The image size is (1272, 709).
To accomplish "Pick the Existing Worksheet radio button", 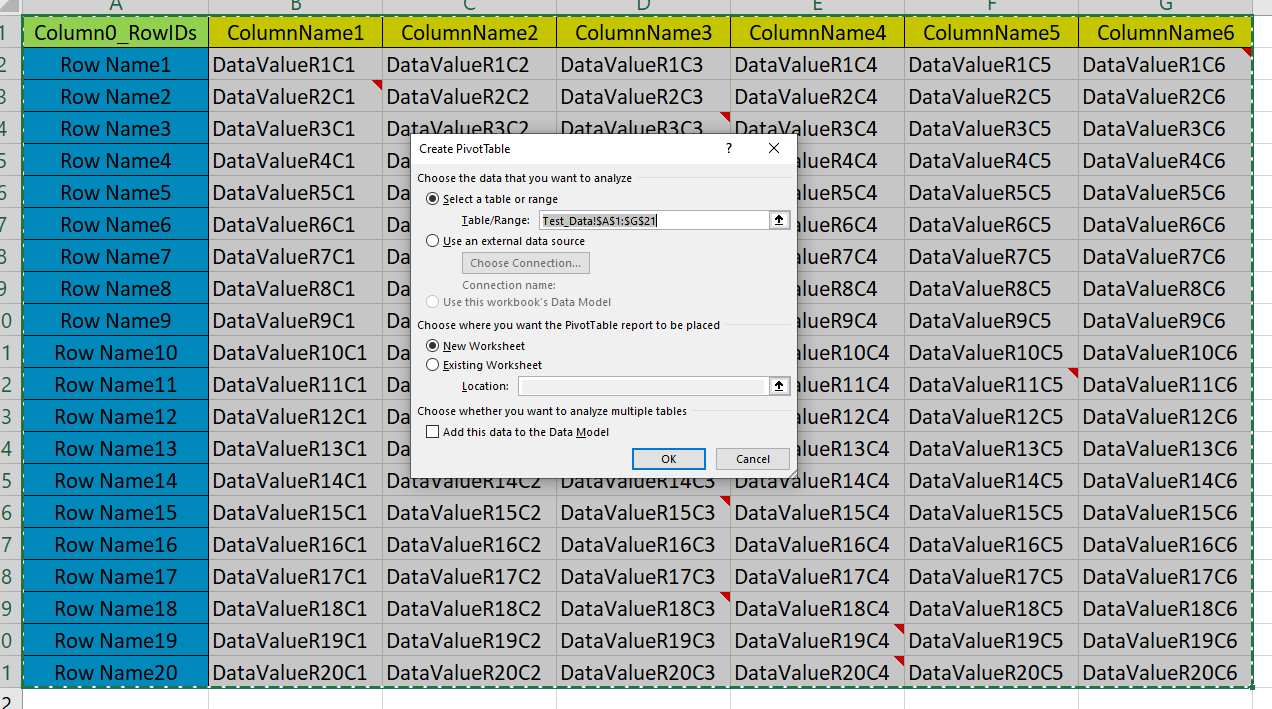I will 433,365.
